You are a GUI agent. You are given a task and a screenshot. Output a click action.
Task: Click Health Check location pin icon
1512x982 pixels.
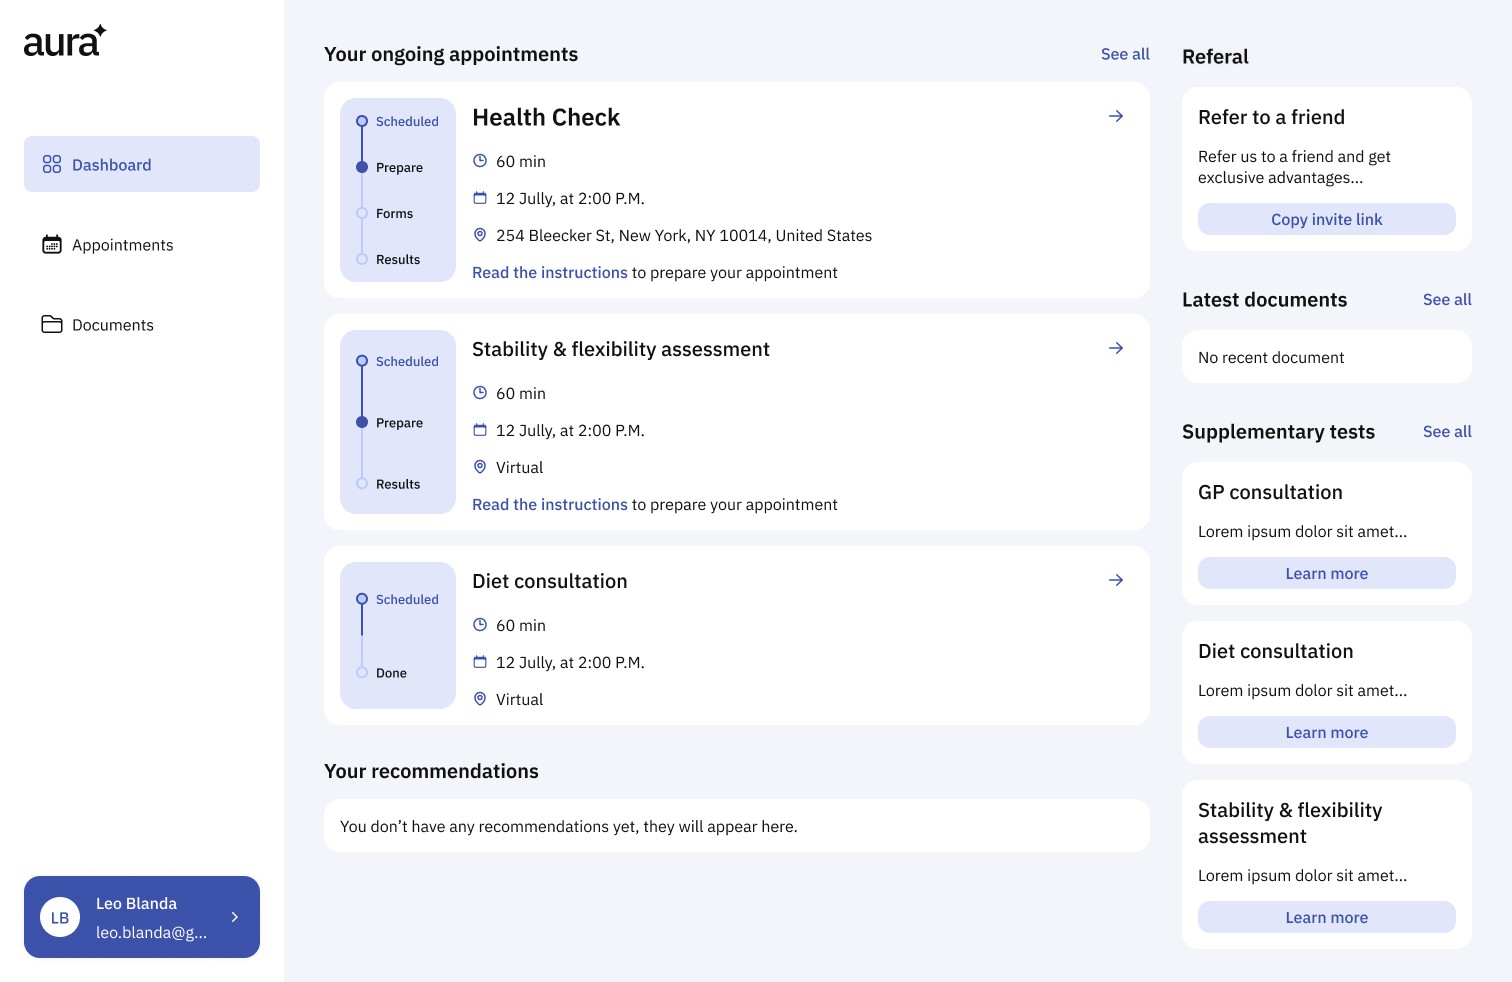click(480, 235)
